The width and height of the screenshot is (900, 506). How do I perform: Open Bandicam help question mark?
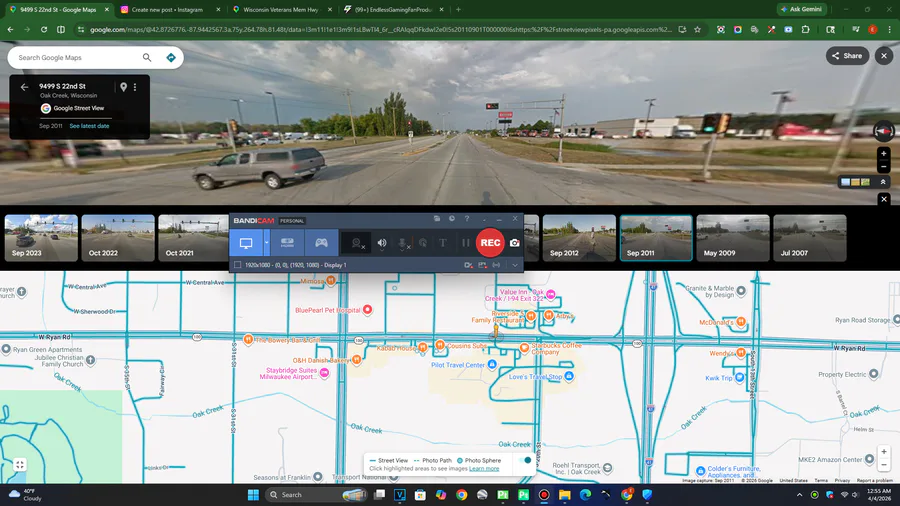[467, 219]
